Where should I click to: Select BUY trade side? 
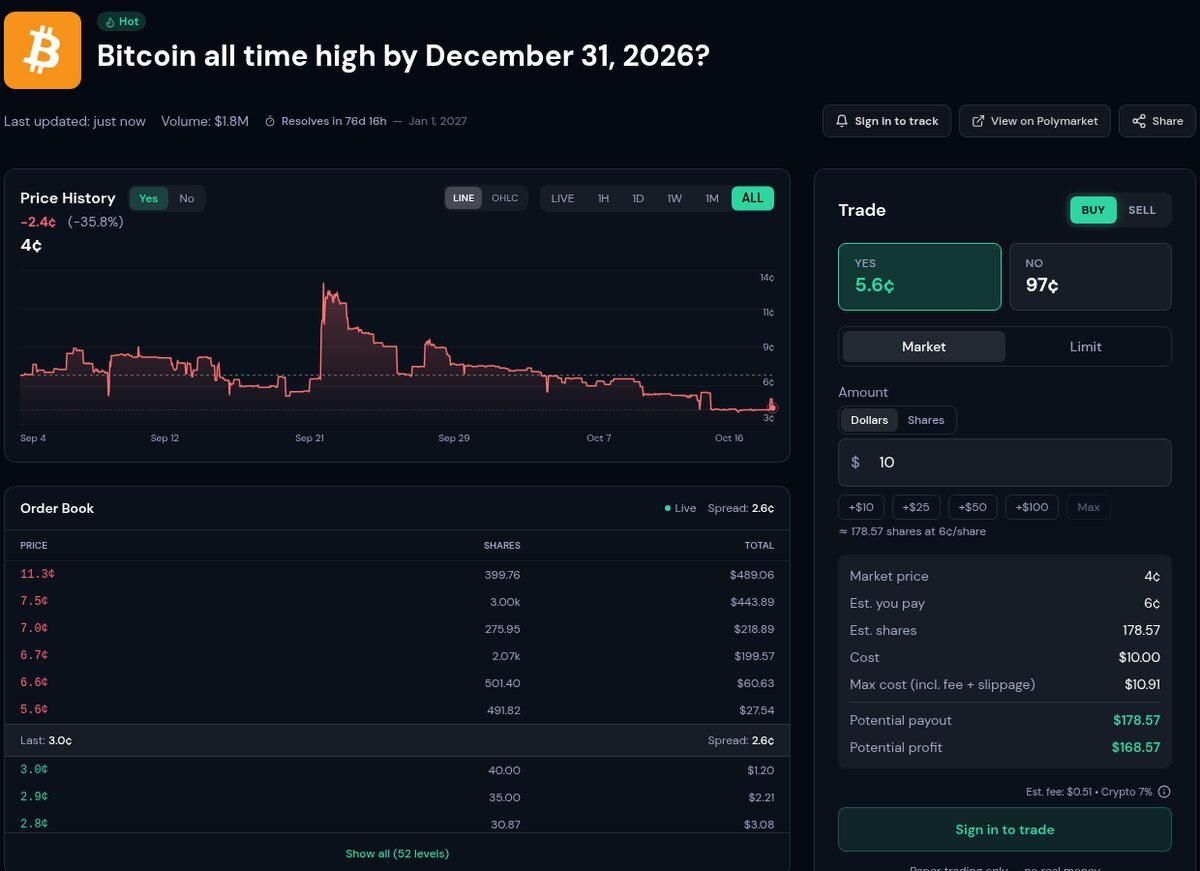click(x=1093, y=210)
